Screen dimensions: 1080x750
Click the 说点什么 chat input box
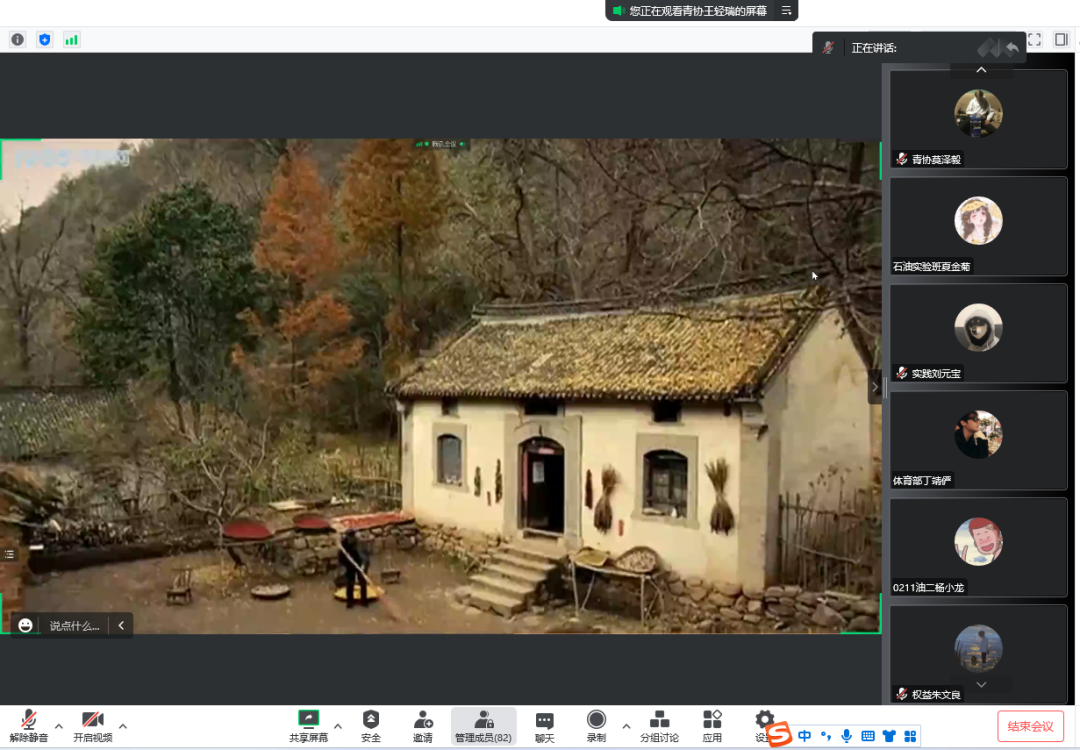[74, 626]
